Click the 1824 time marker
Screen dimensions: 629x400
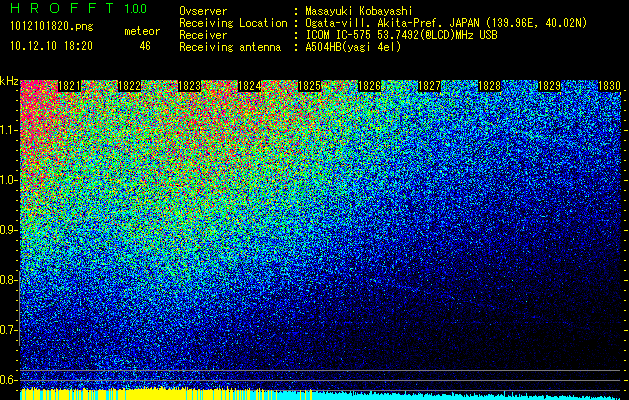pos(250,86)
